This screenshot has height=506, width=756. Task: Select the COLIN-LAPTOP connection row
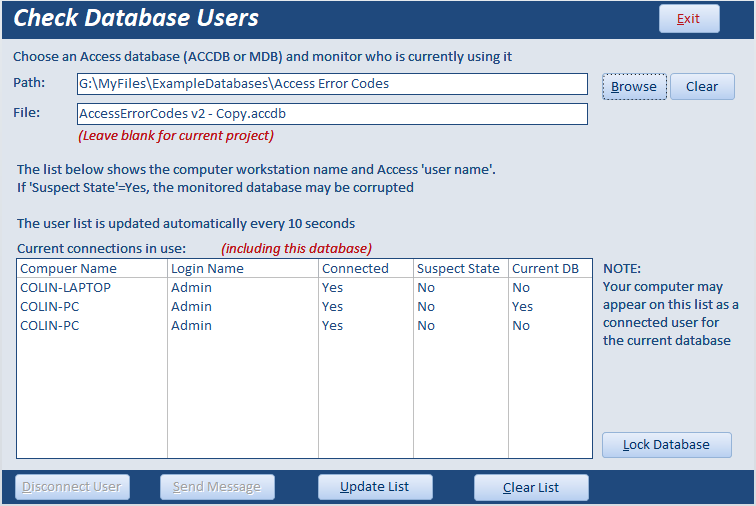[304, 287]
